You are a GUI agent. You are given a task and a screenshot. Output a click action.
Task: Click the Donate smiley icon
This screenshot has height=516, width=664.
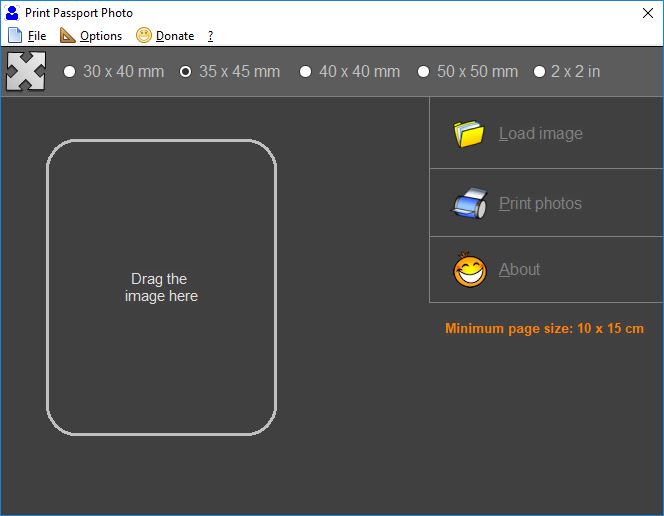pyautogui.click(x=144, y=35)
